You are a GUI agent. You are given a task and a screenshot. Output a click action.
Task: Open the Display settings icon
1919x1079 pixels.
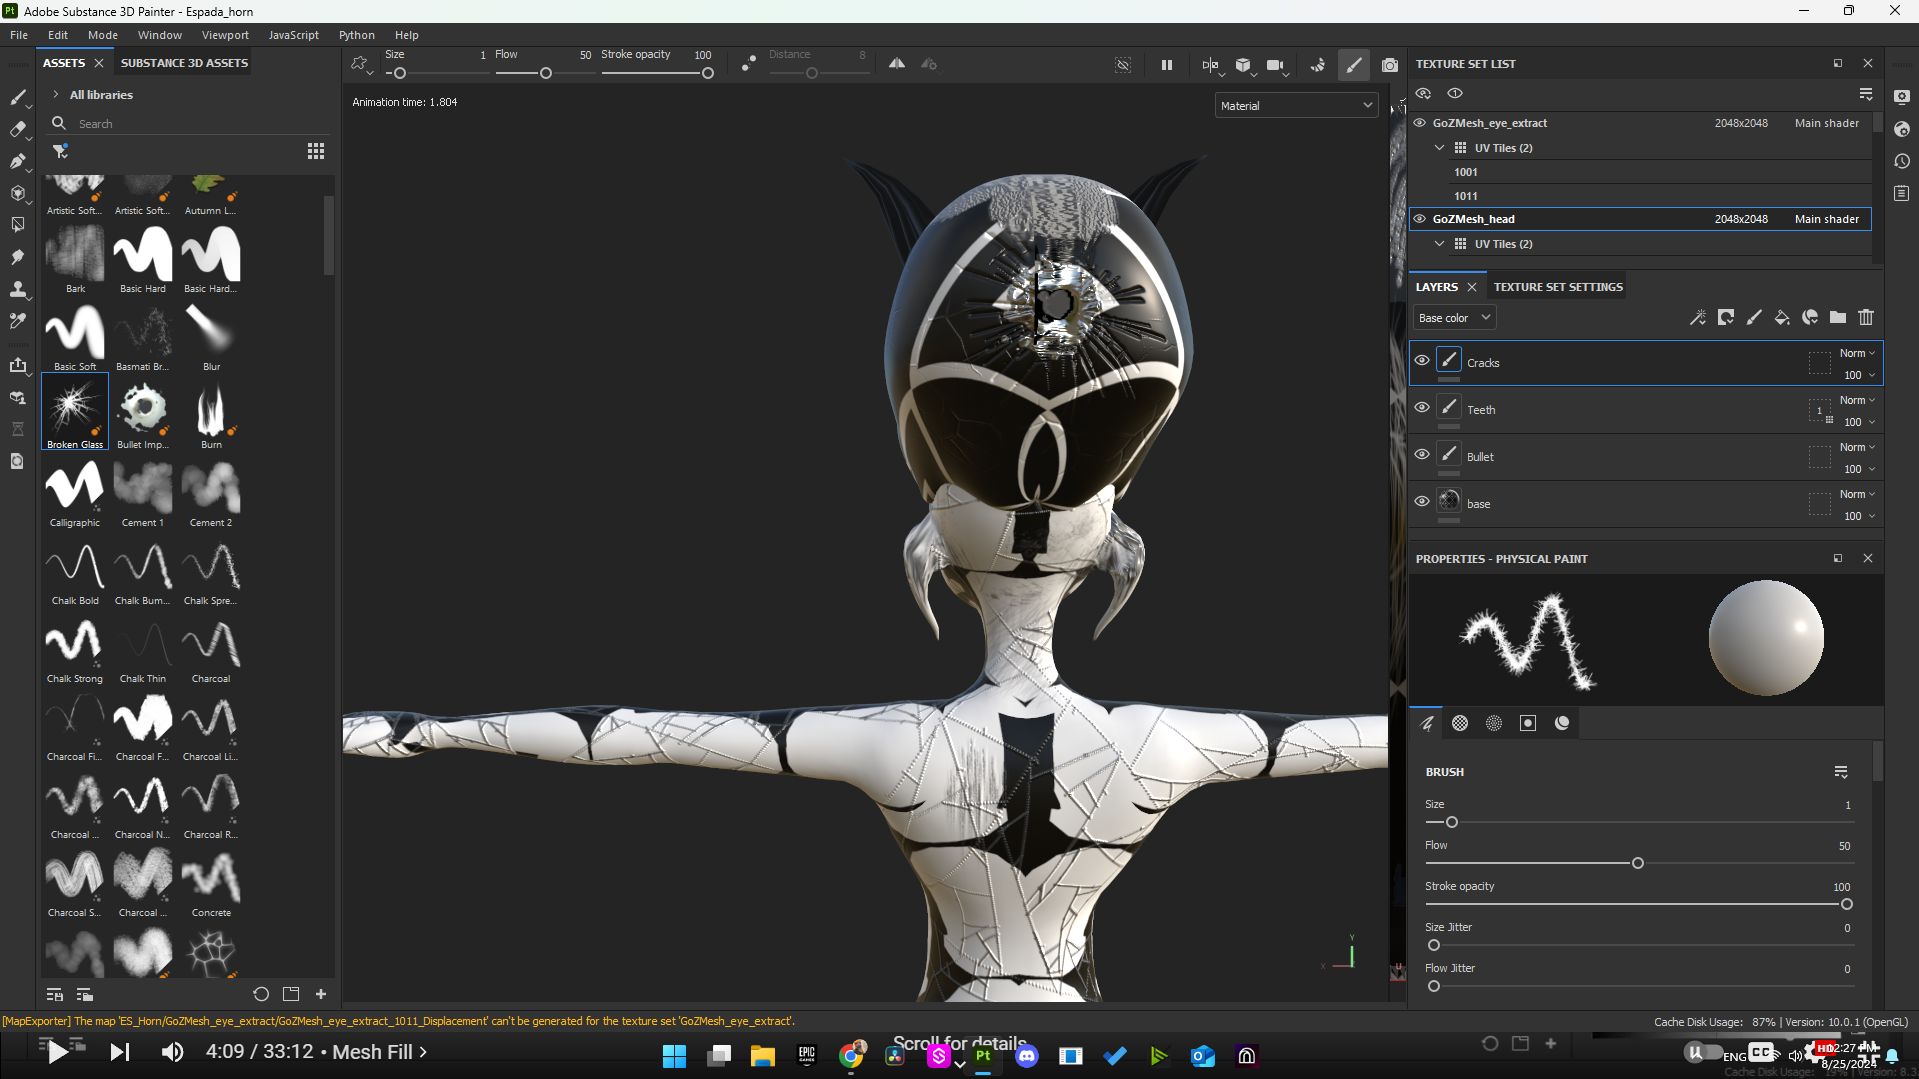(1902, 97)
